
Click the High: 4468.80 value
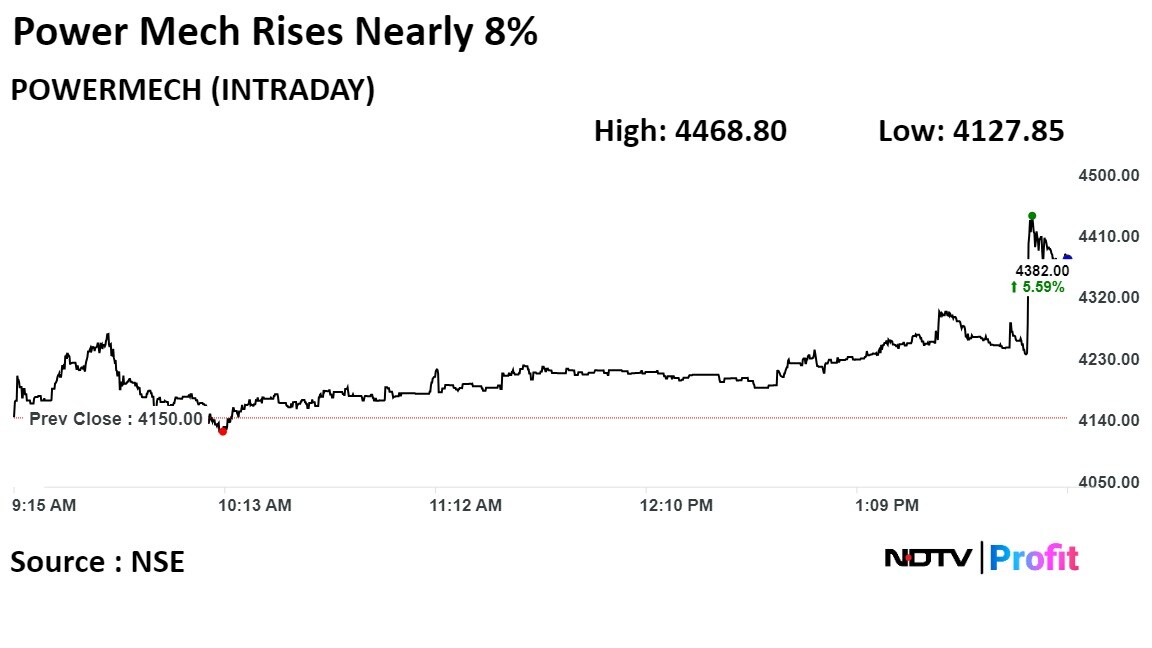coord(690,131)
